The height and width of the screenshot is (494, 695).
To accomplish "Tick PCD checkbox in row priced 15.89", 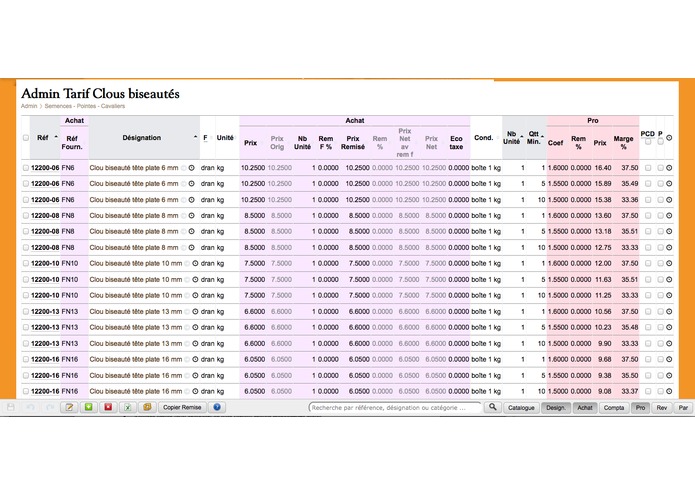I will [648, 183].
